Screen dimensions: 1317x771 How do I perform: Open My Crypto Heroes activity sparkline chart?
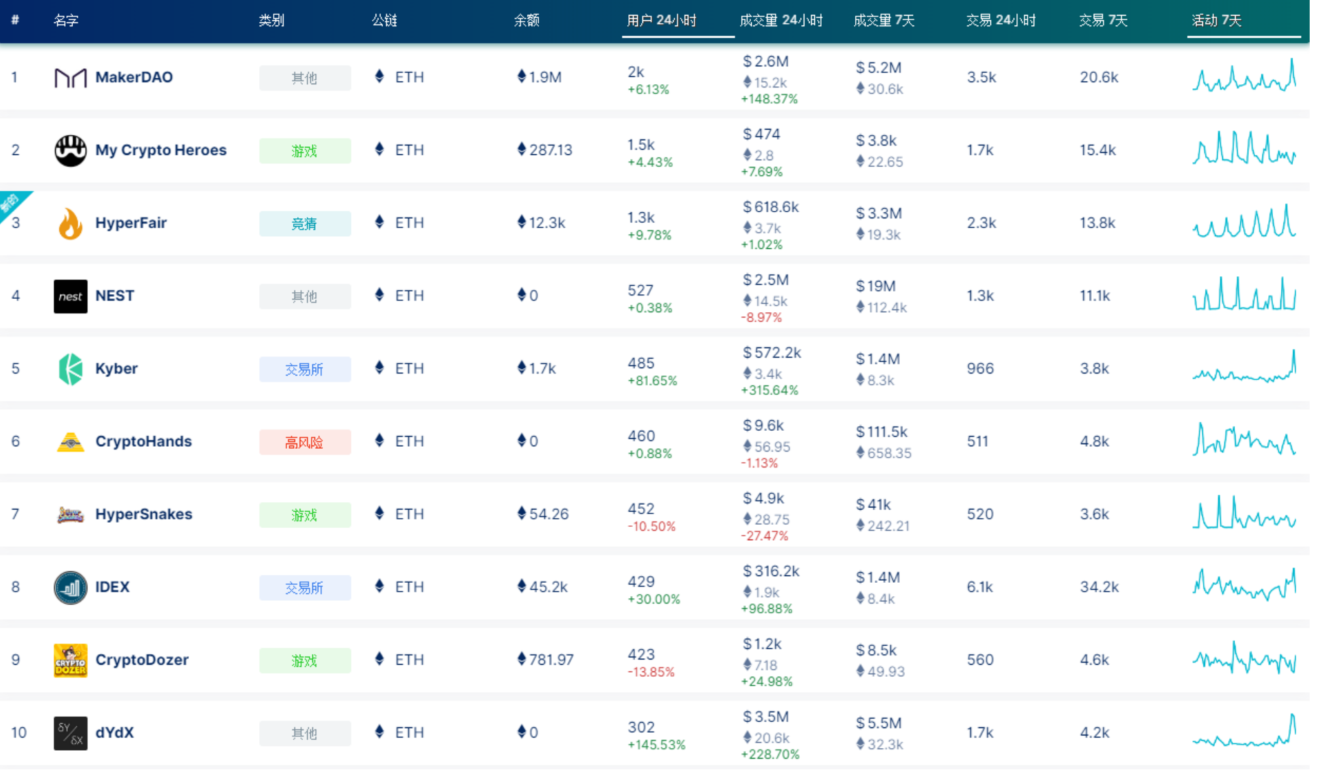pyautogui.click(x=1244, y=148)
